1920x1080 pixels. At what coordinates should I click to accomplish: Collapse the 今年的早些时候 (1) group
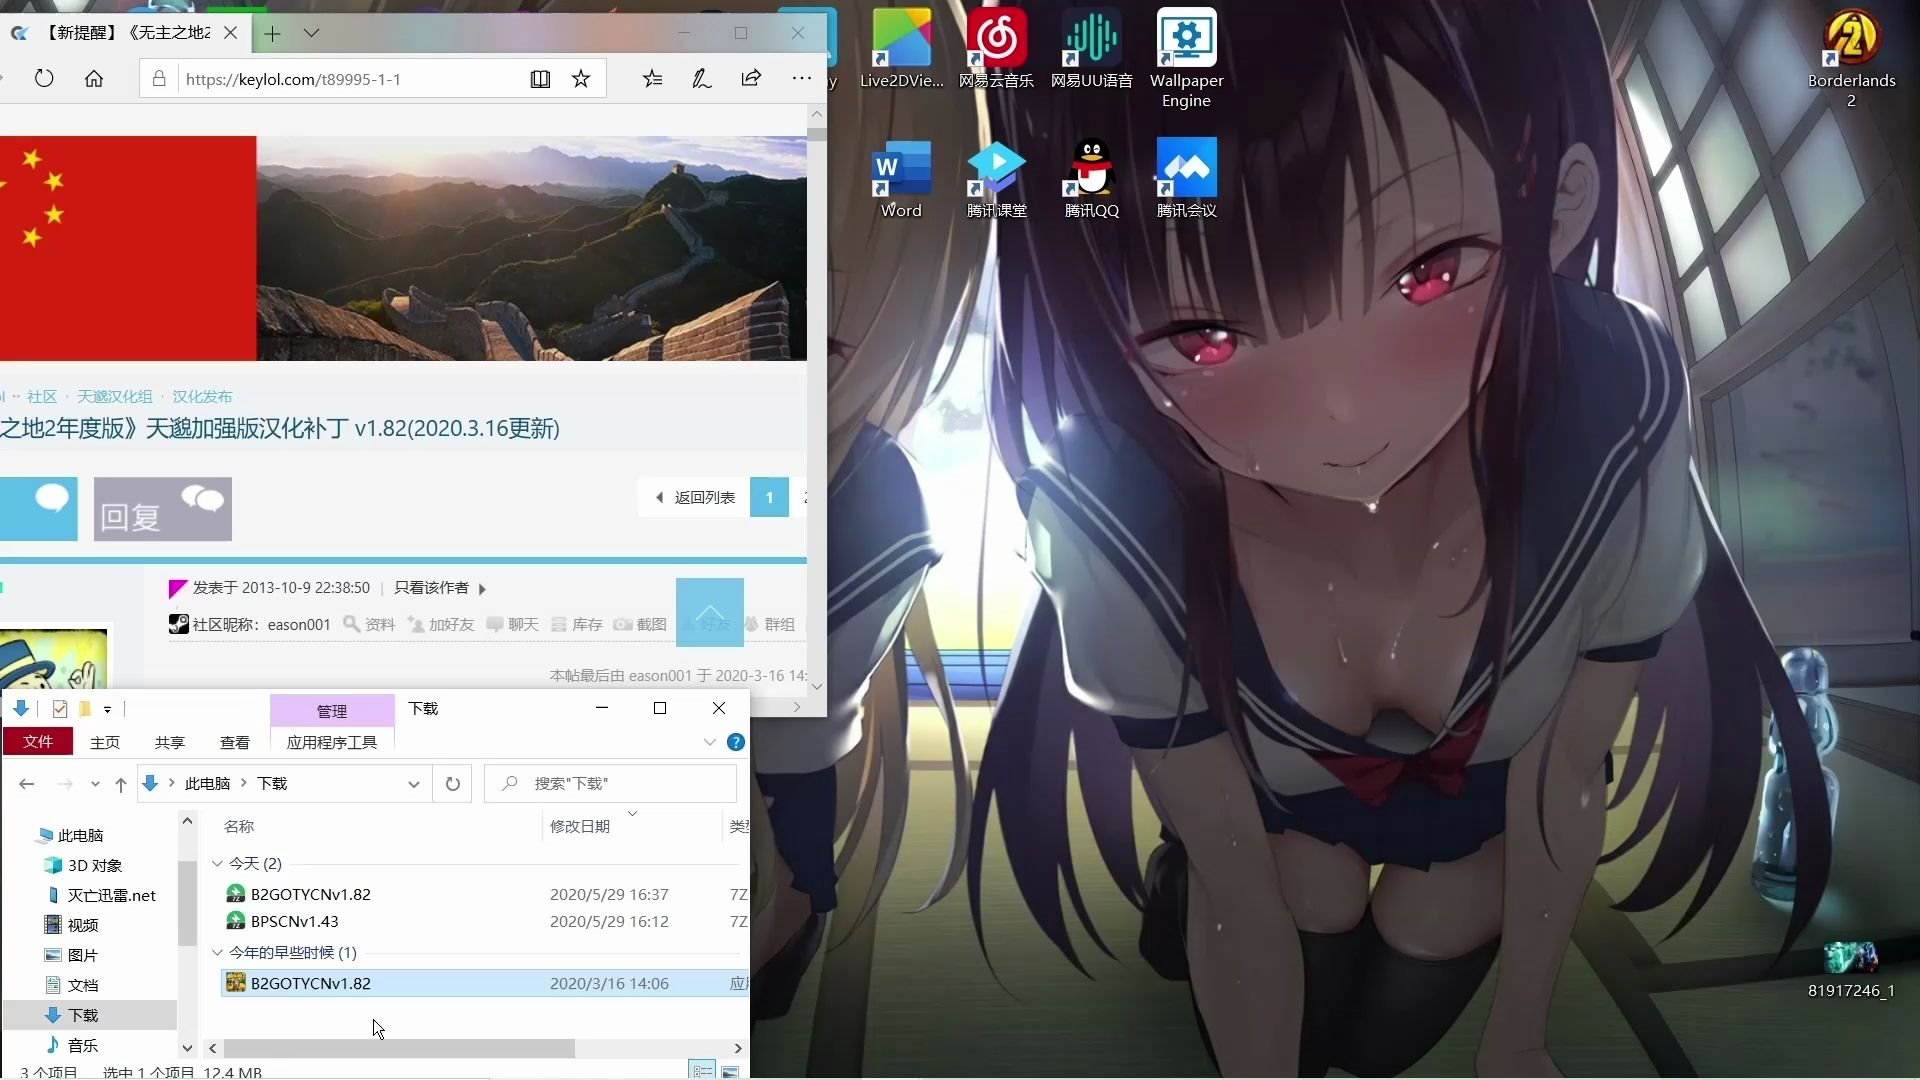coord(218,952)
